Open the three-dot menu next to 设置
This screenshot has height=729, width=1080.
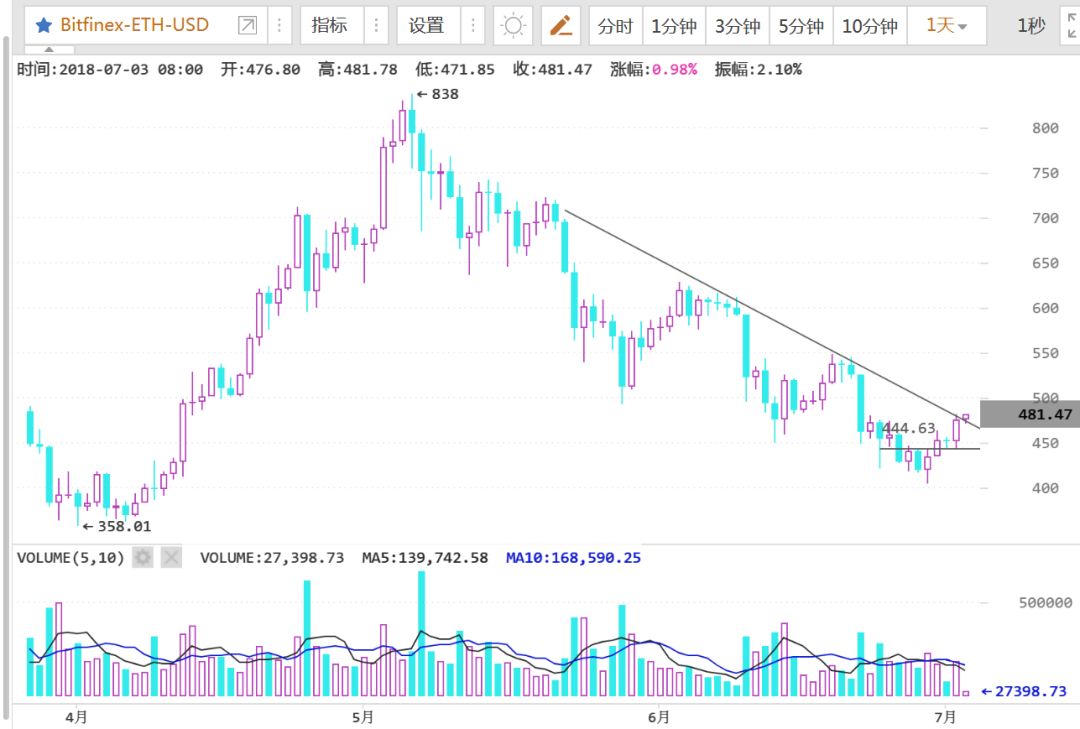point(472,25)
